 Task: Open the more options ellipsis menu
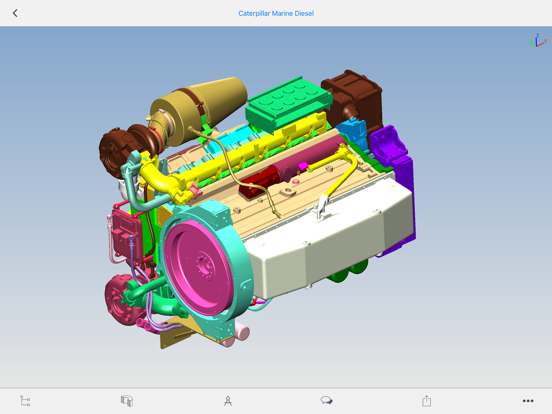[x=528, y=401]
